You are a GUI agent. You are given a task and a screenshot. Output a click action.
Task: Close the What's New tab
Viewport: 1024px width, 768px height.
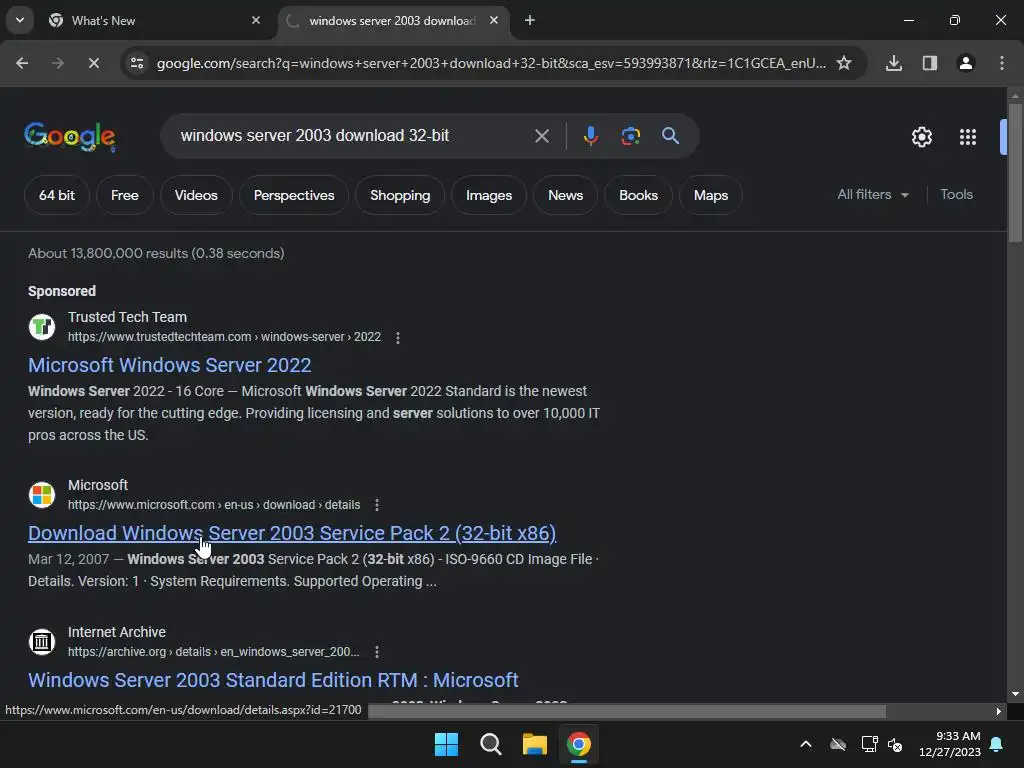[256, 20]
